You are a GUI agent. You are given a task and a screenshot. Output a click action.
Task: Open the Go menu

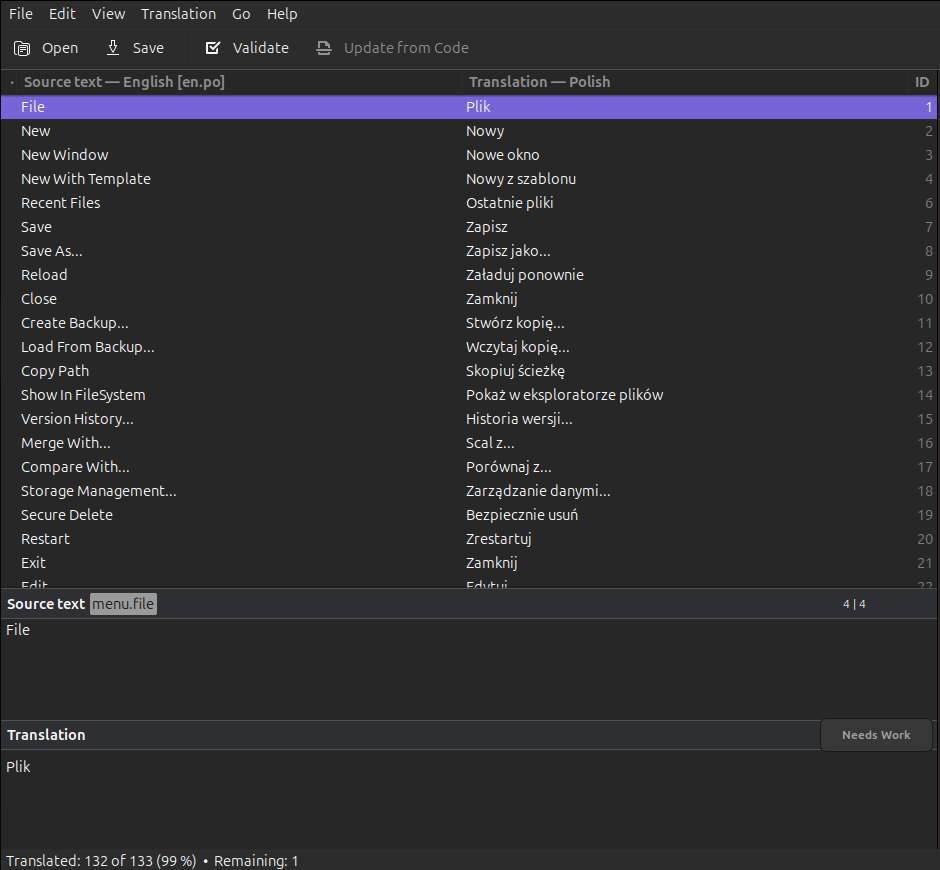241,14
